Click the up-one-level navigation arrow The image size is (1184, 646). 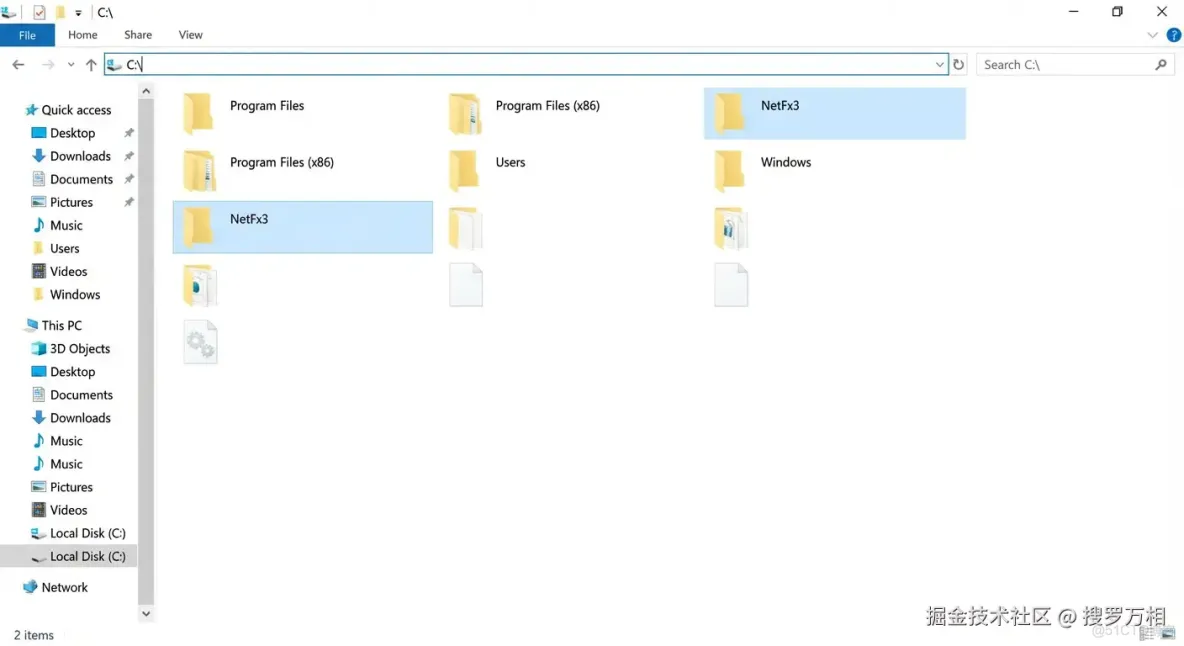click(91, 64)
